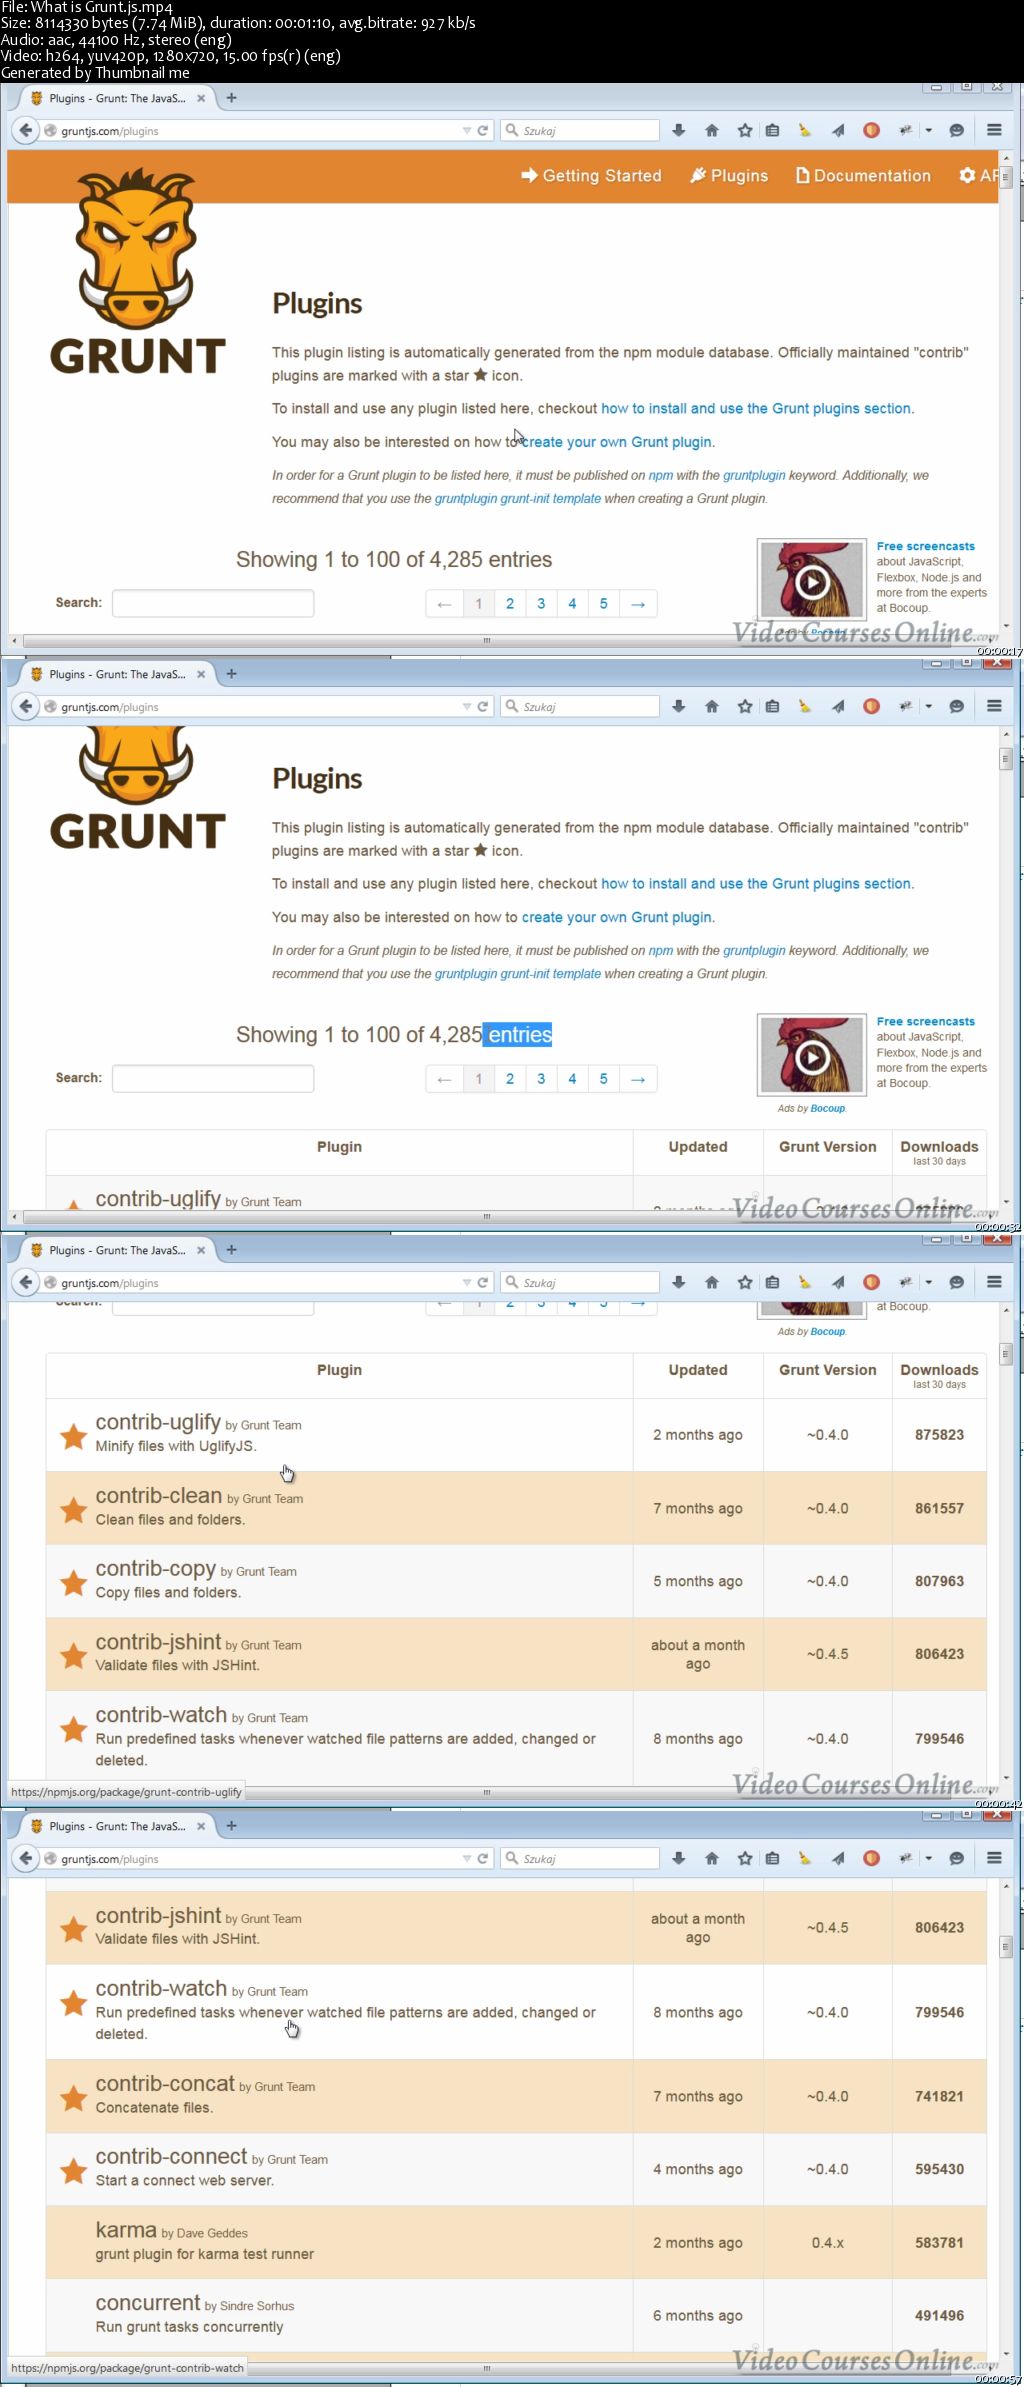Select downloads value 491496
1024x2387 pixels.
coord(940,2315)
